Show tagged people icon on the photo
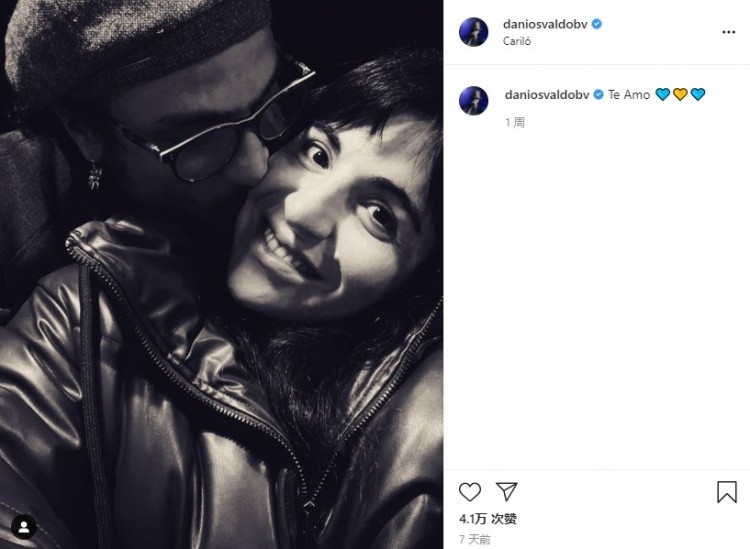The image size is (750, 549). pos(23,527)
